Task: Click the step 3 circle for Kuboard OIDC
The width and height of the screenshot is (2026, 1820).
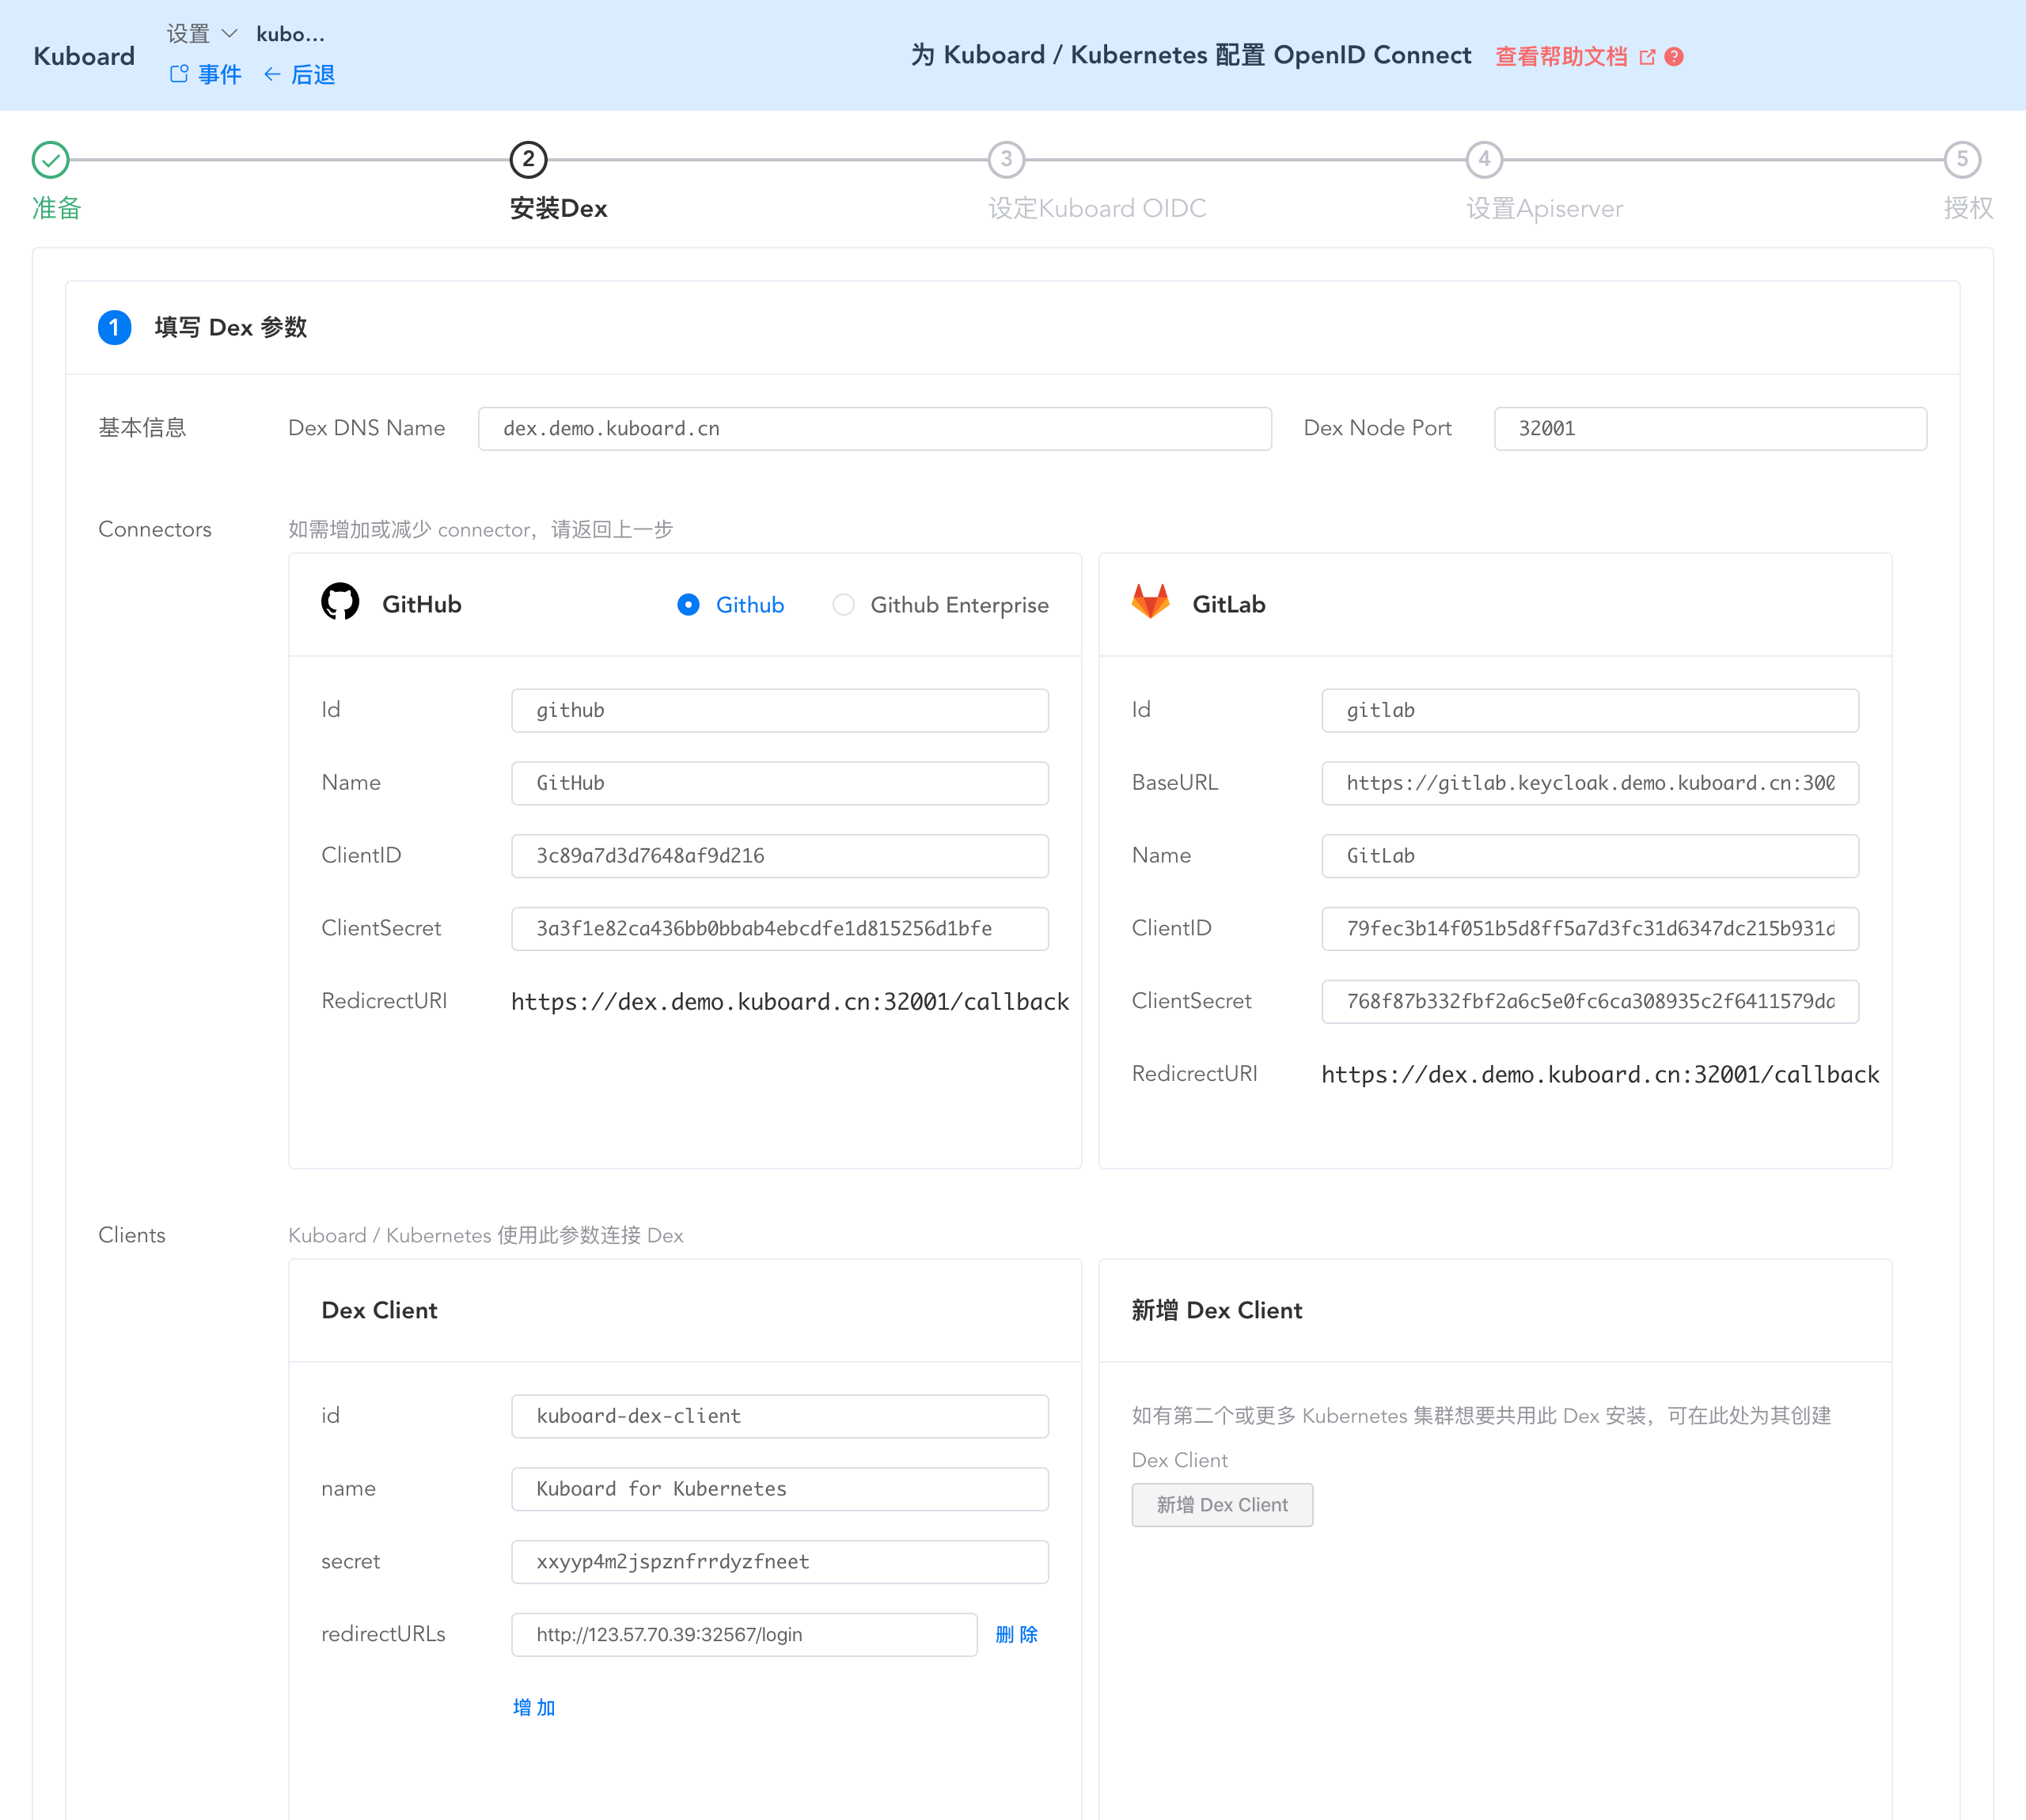Action: pyautogui.click(x=1006, y=159)
